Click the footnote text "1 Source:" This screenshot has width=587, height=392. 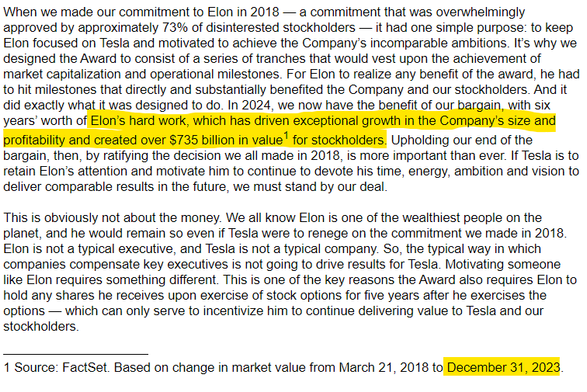[x=31, y=367]
